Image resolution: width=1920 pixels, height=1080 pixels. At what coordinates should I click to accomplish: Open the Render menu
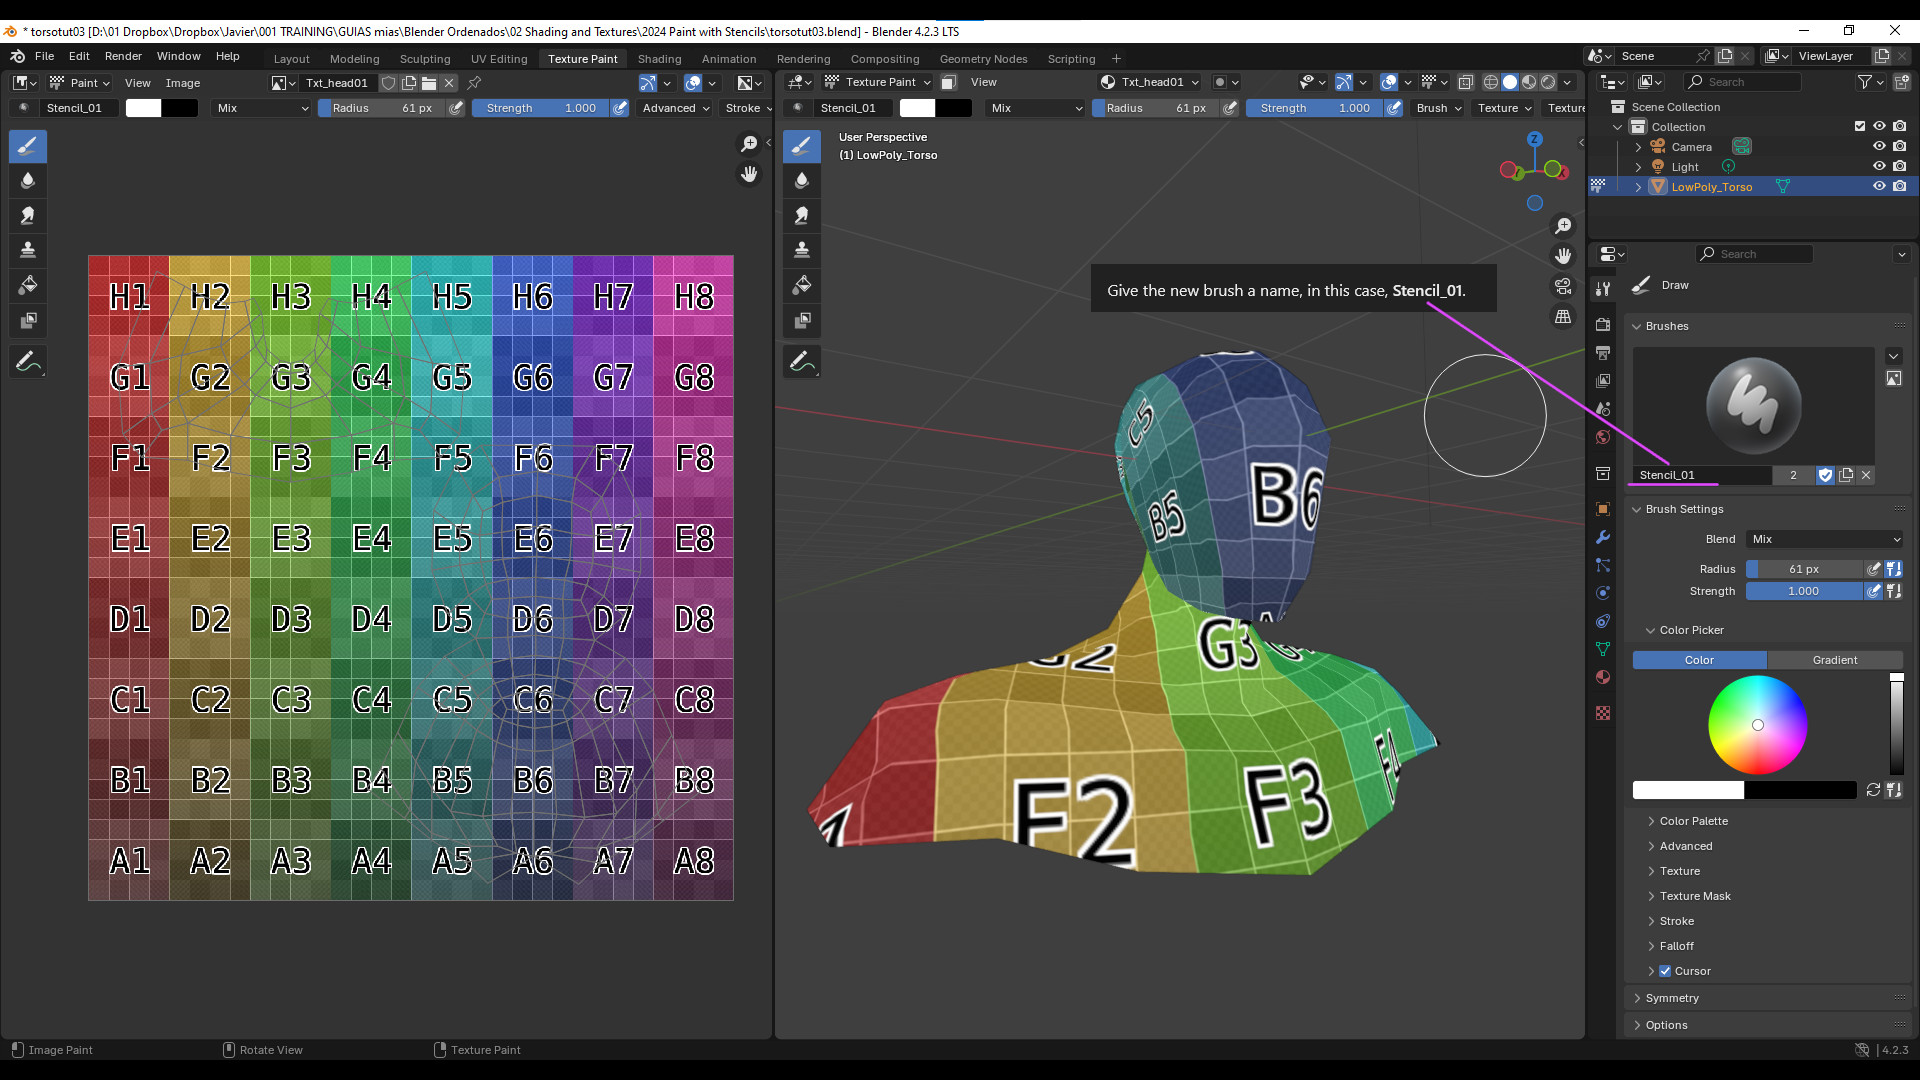(x=123, y=56)
